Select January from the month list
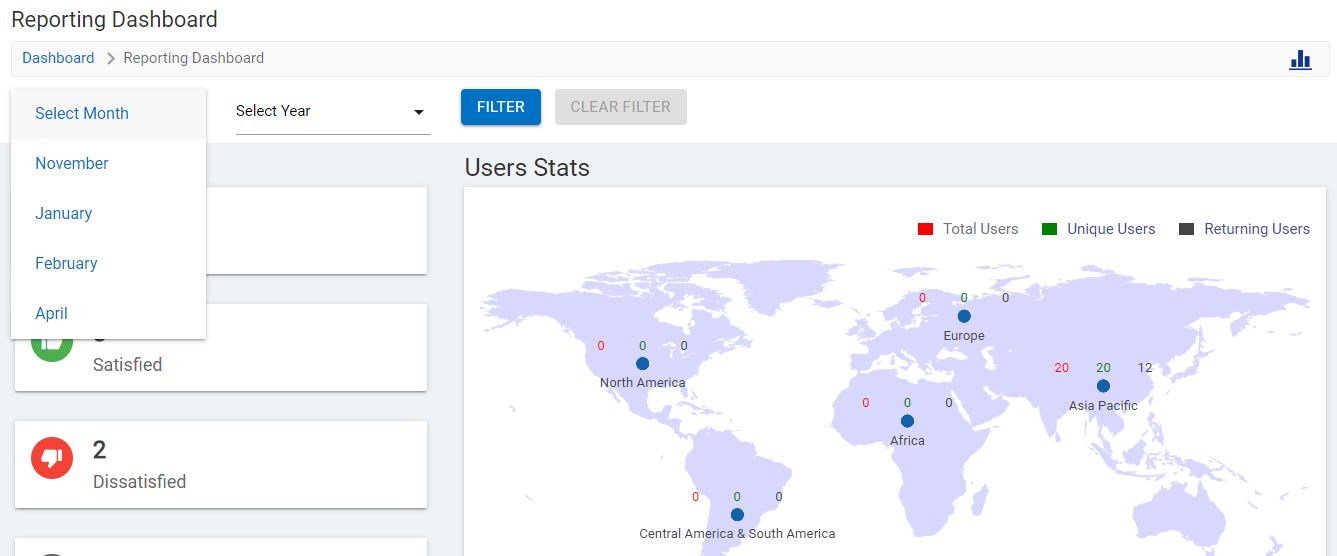This screenshot has width=1337, height=556. [108, 214]
